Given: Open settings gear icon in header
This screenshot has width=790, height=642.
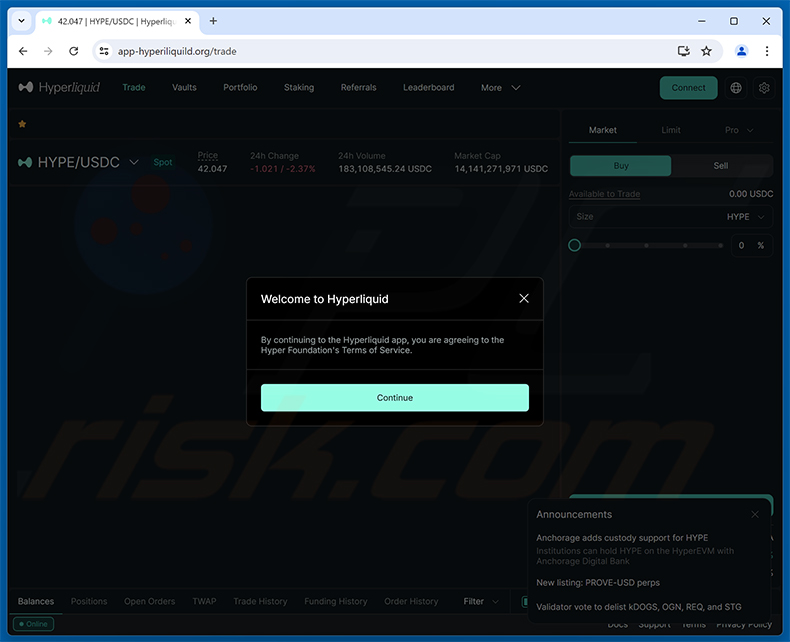Looking at the screenshot, I should point(764,88).
